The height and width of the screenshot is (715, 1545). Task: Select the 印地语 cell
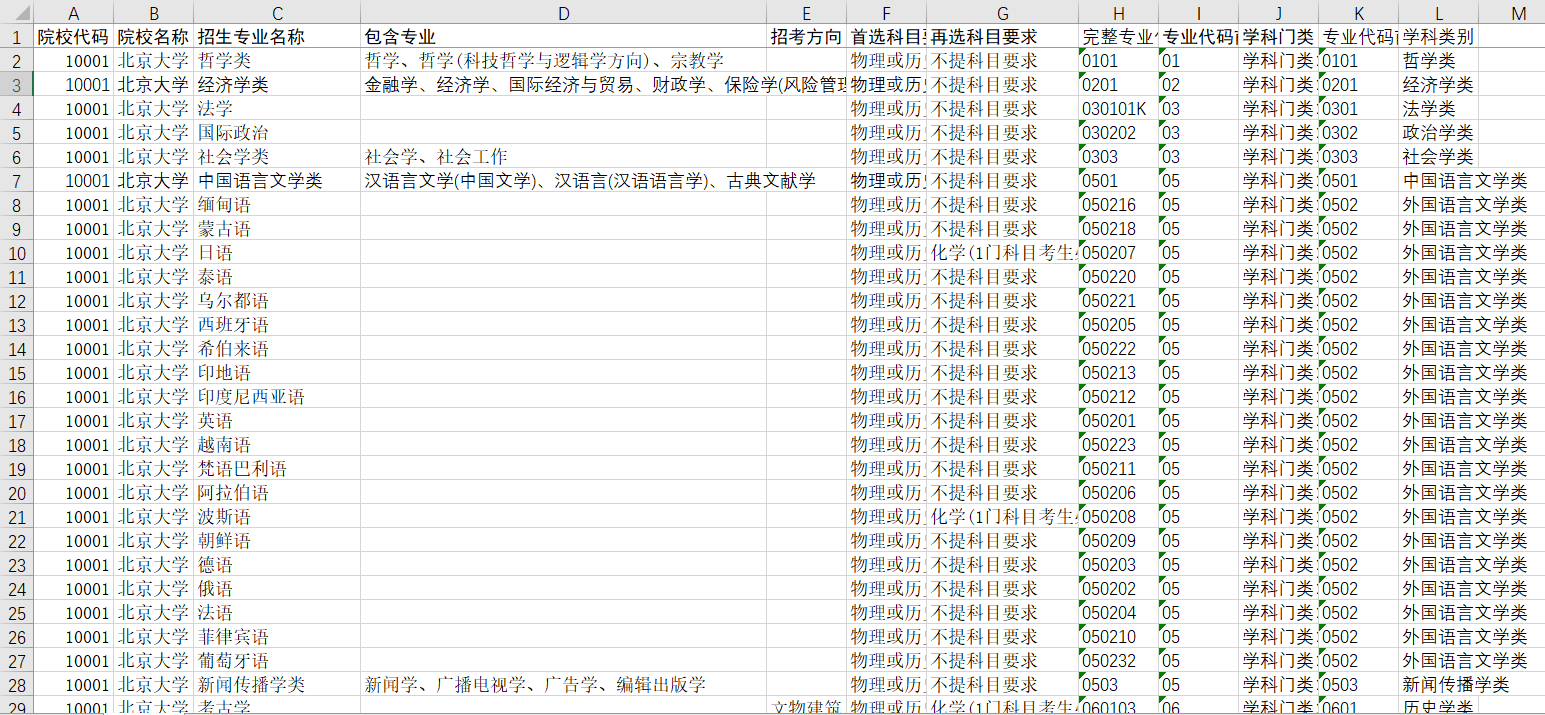click(277, 373)
